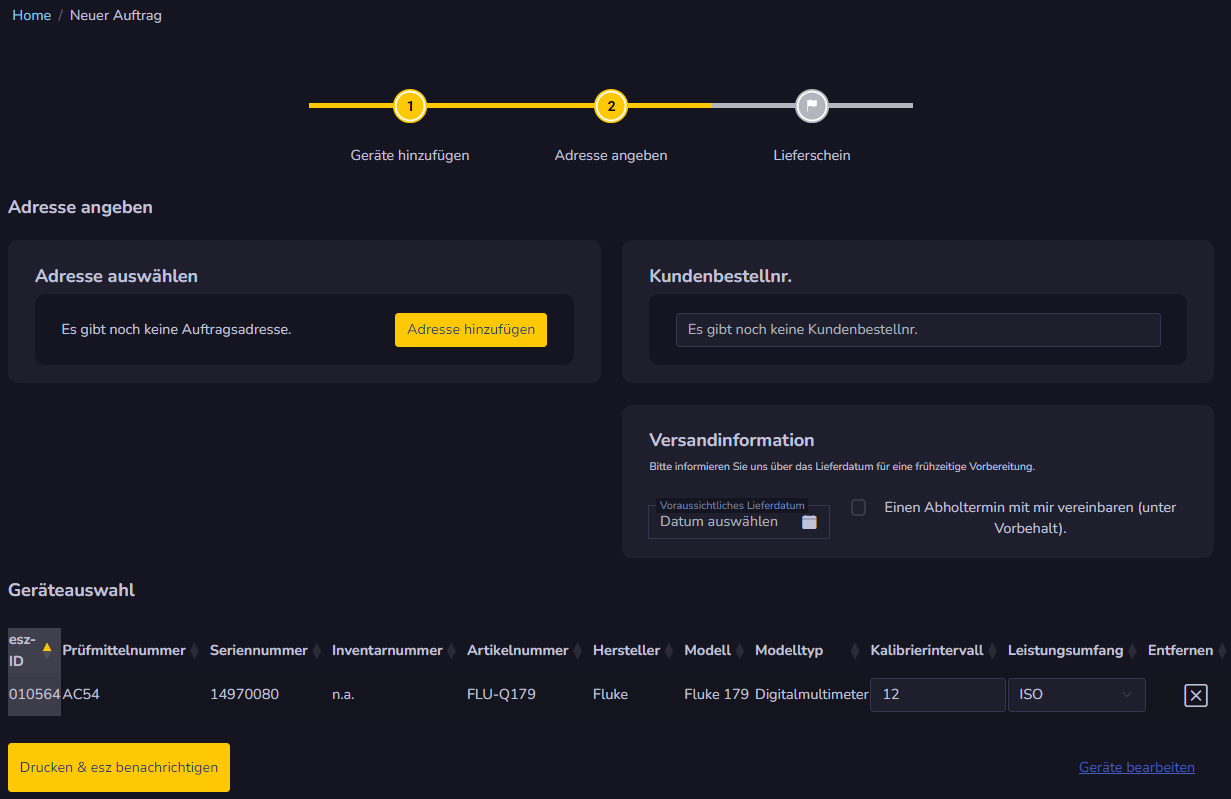Viewport: 1231px width, 799px height.
Task: Navigate to Home in the breadcrumb
Action: pyautogui.click(x=31, y=15)
